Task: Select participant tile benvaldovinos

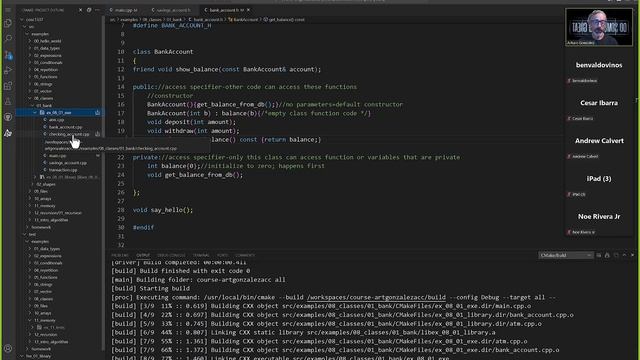Action: tap(599, 65)
